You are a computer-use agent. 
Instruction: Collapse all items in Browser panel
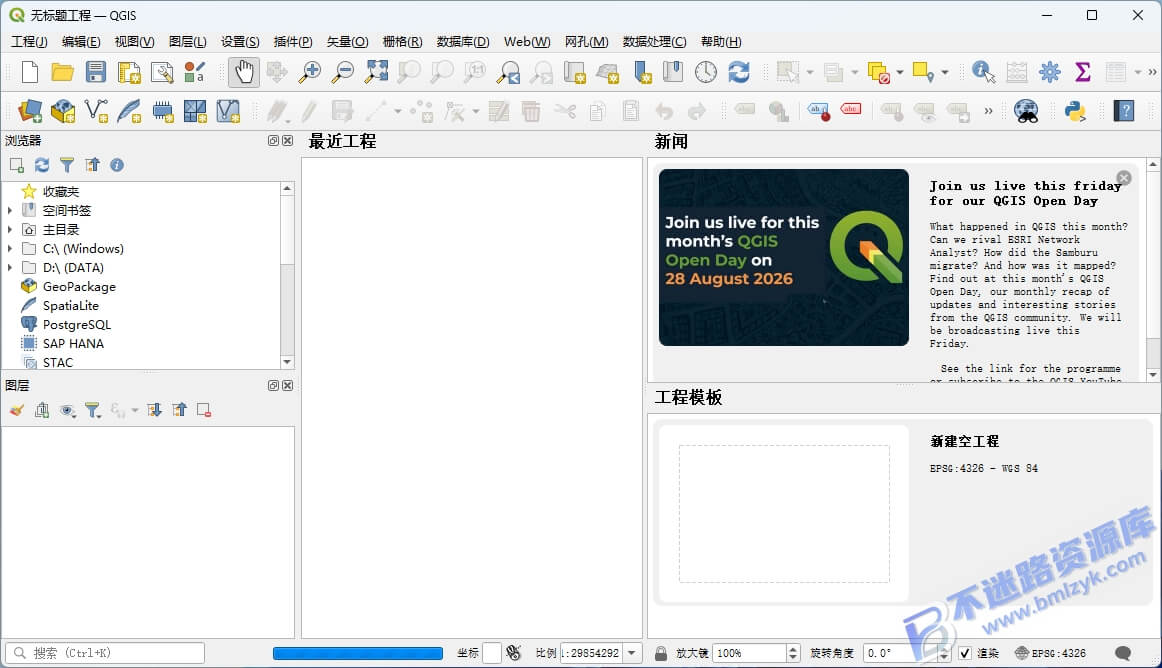(x=92, y=165)
